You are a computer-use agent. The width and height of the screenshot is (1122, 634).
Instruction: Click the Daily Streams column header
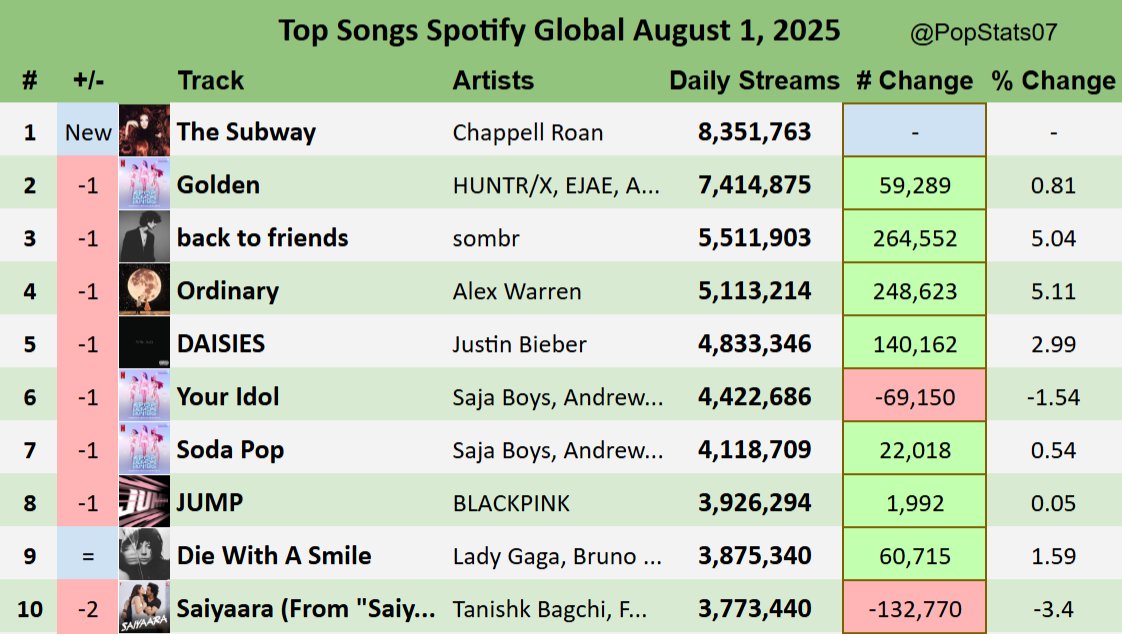click(754, 81)
